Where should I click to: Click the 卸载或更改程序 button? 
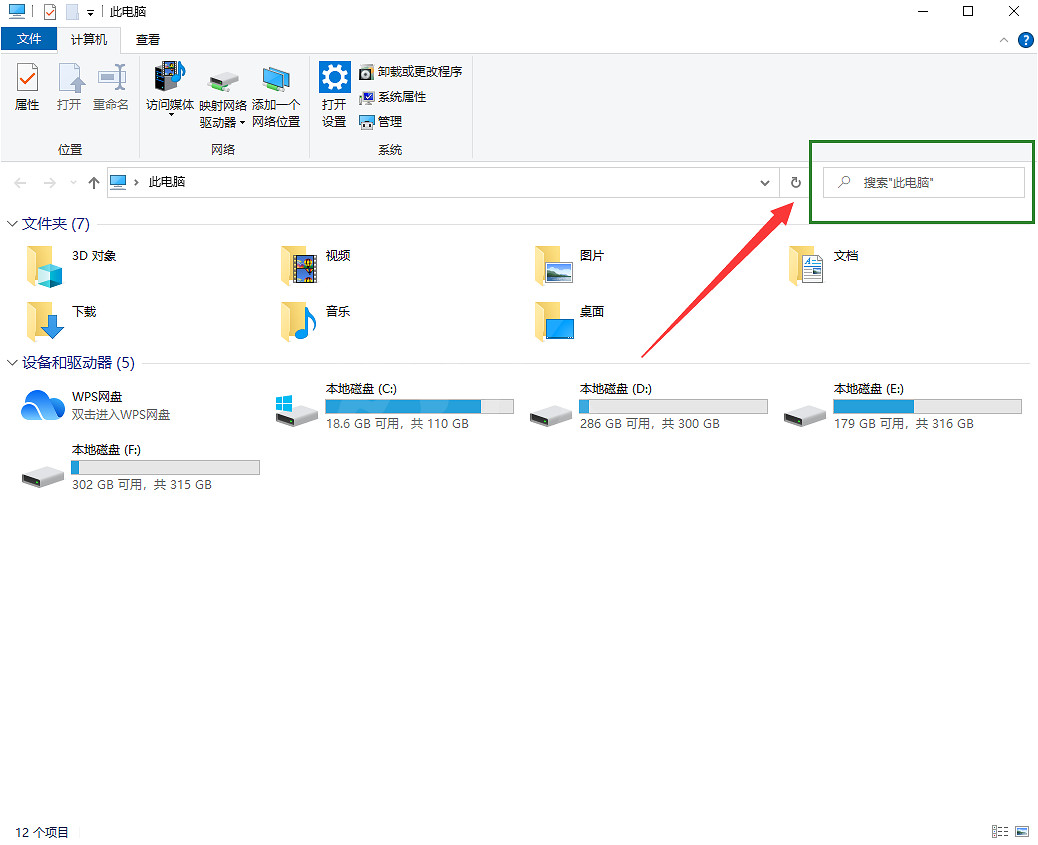[x=411, y=72]
